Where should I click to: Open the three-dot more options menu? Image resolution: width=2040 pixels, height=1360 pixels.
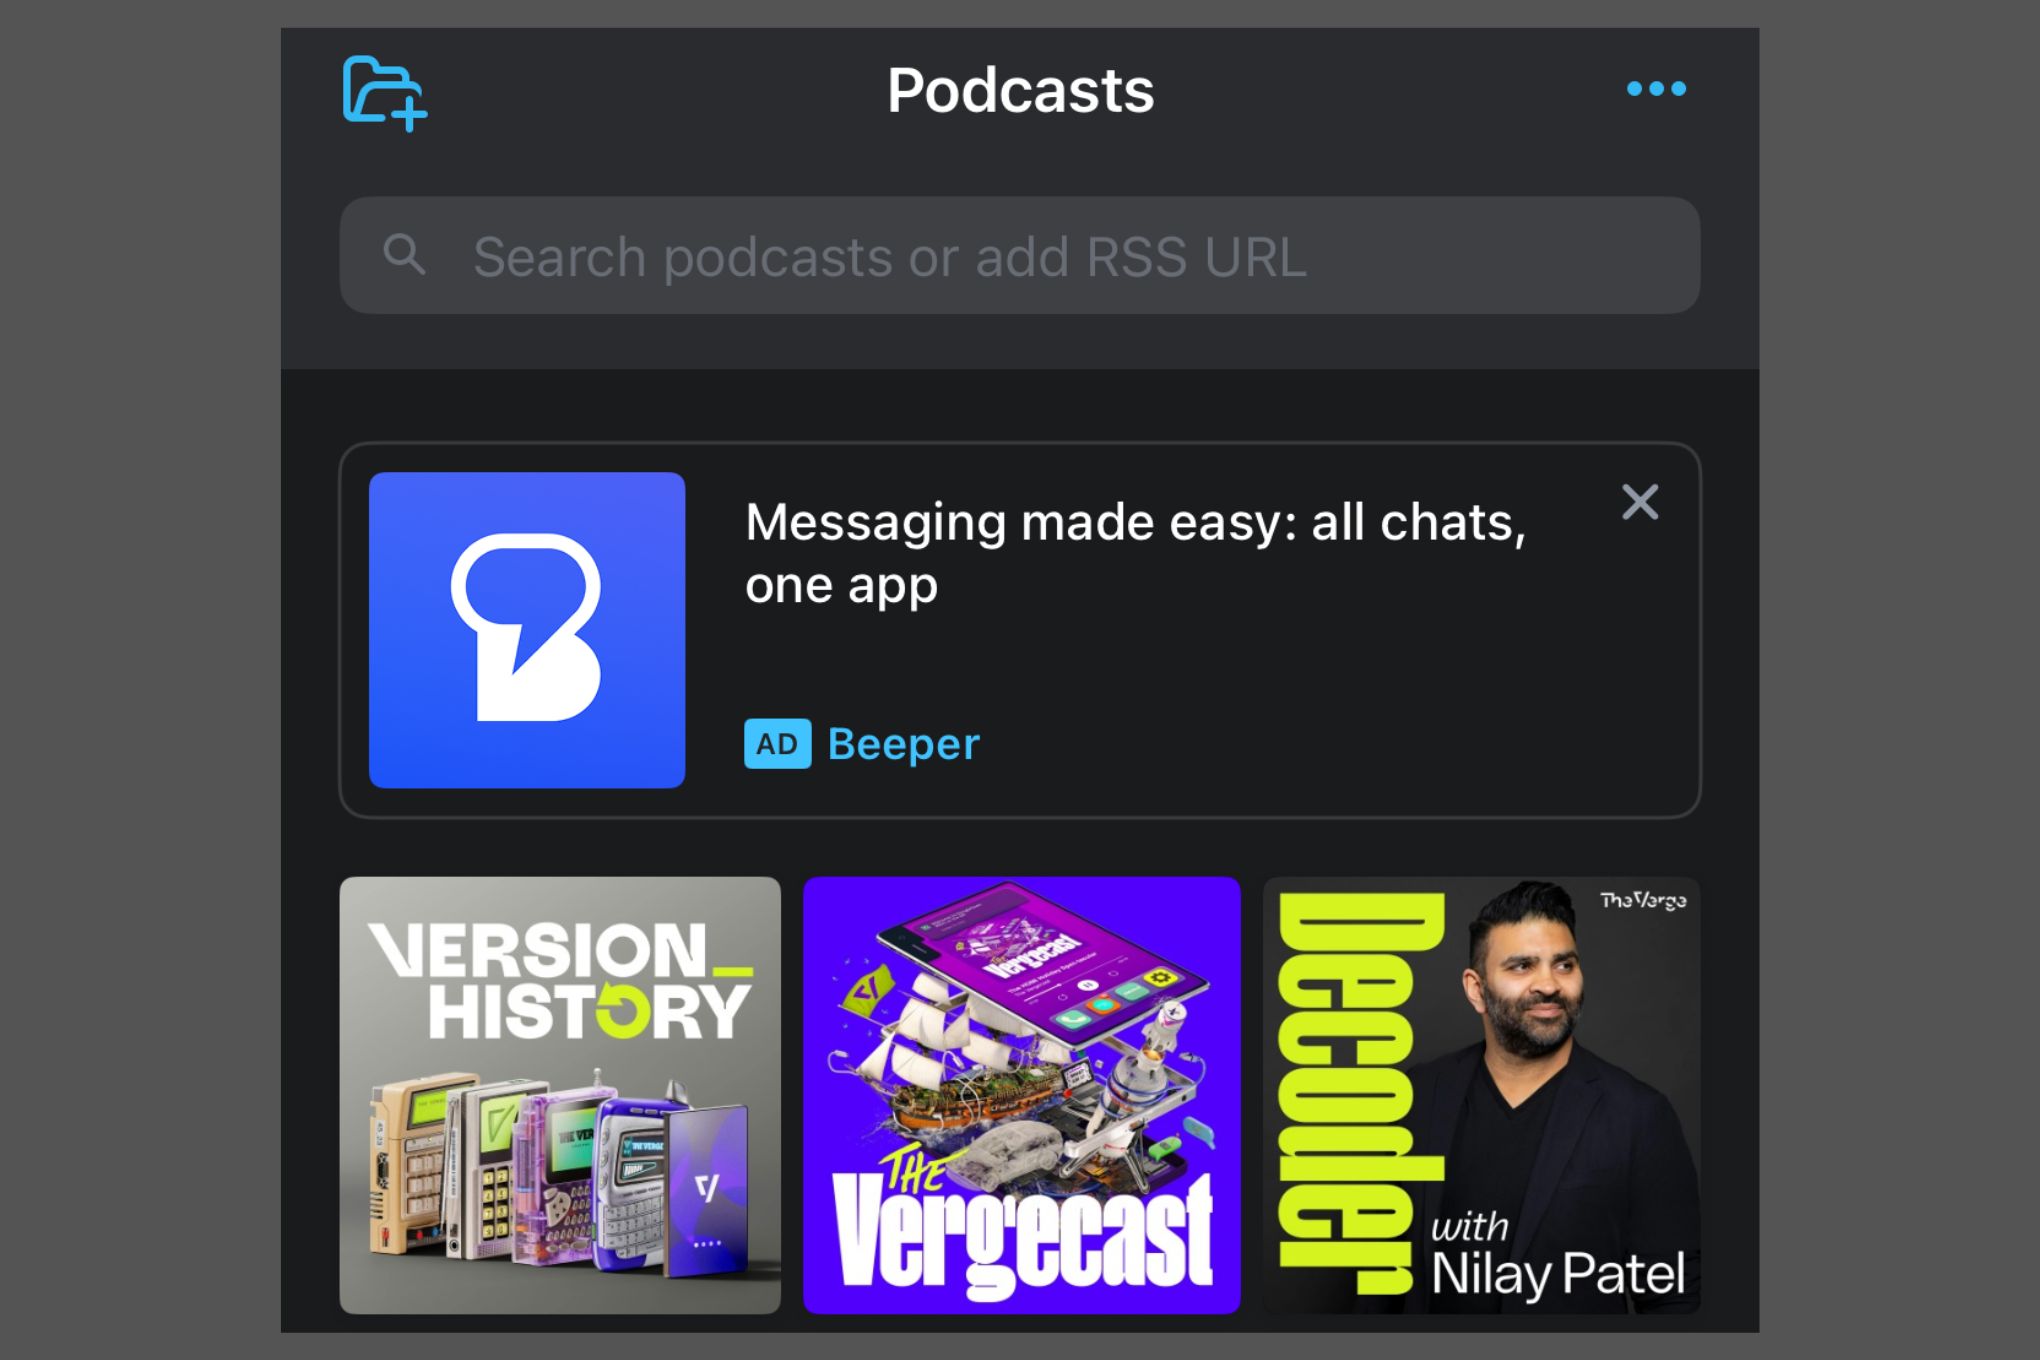1656,89
